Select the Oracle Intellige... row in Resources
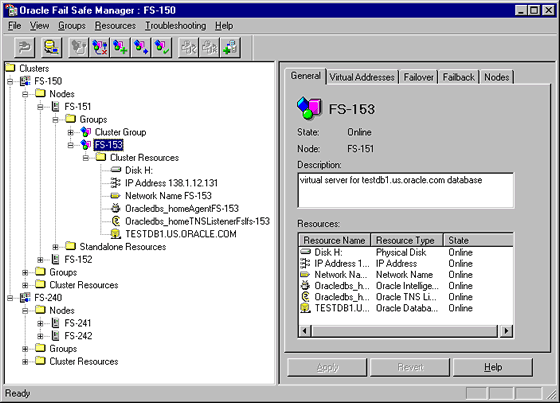 click(x=406, y=286)
